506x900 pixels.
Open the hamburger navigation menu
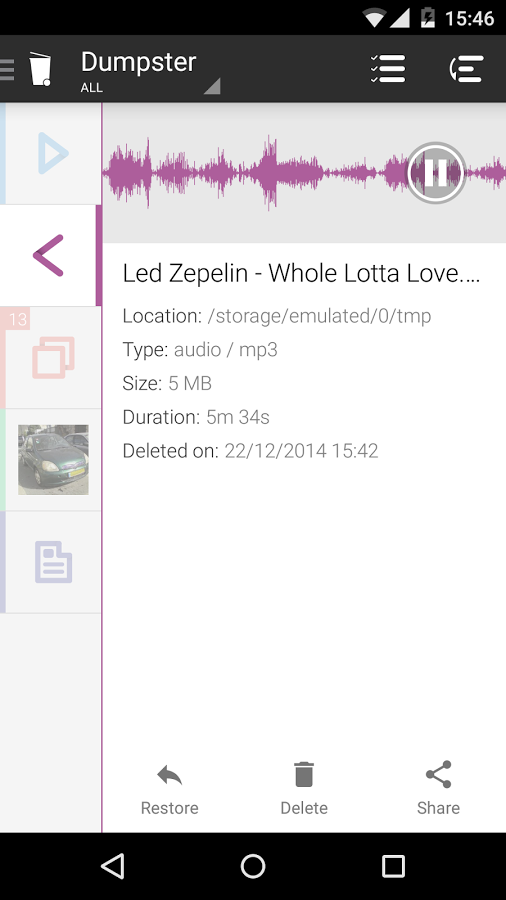pyautogui.click(x=7, y=69)
